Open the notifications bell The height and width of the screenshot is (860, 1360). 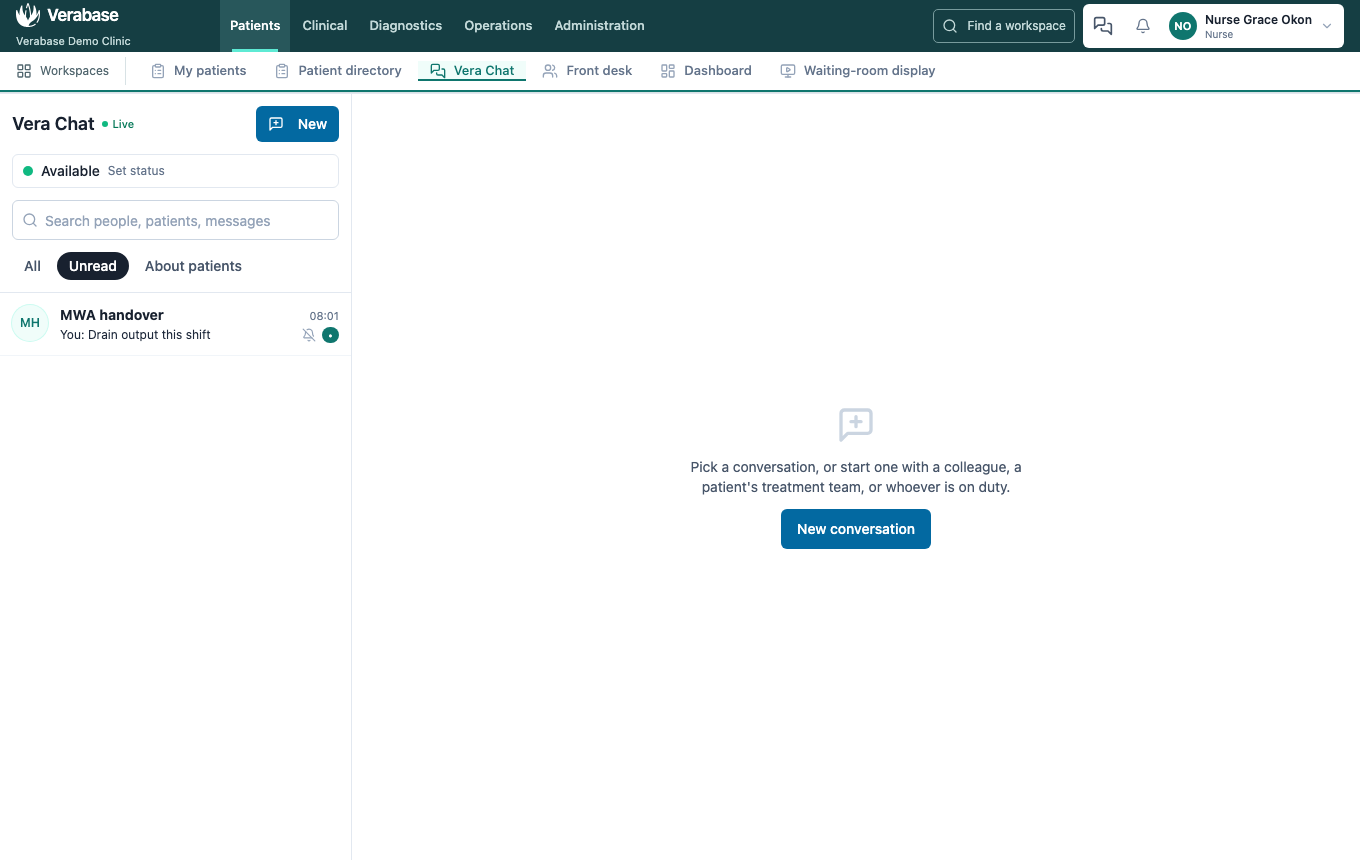[1143, 26]
